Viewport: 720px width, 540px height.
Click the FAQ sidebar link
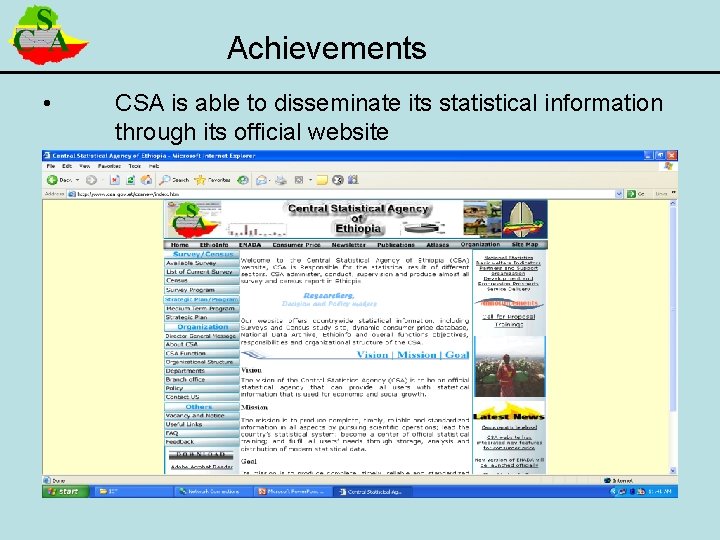tap(202, 433)
